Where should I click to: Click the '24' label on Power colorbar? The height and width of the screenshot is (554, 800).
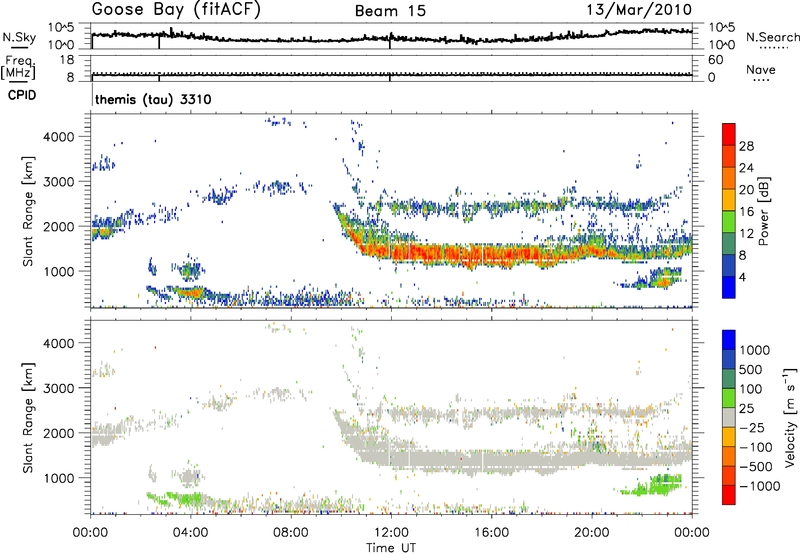746,168
